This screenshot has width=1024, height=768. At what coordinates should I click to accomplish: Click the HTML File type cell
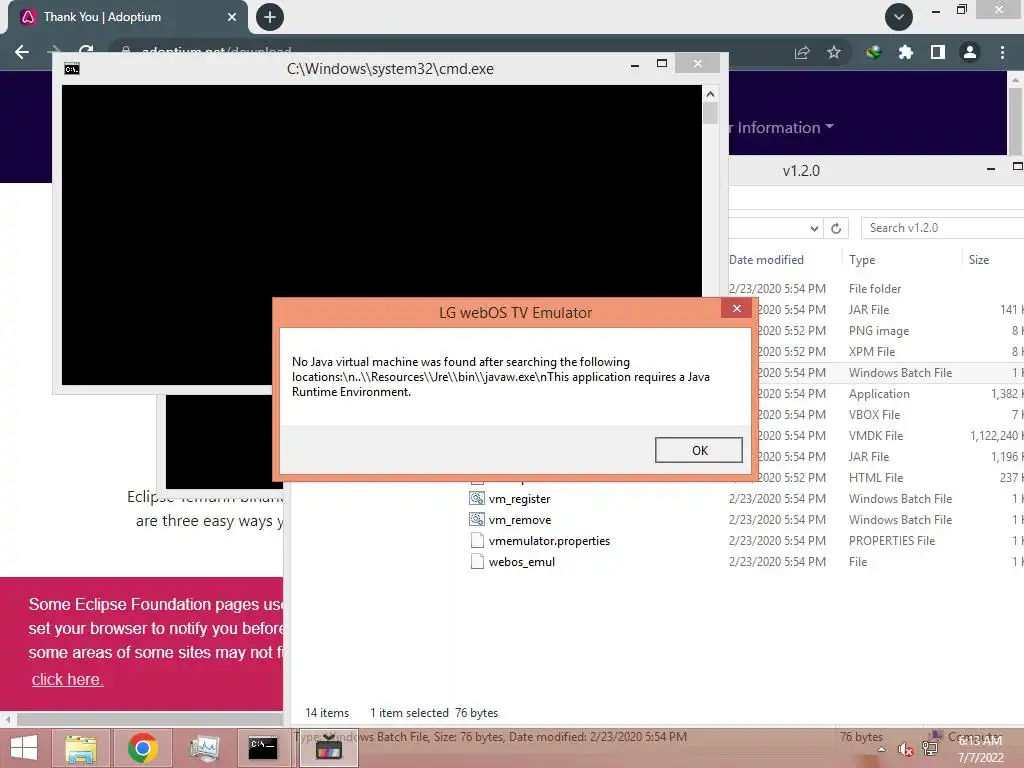click(x=876, y=477)
